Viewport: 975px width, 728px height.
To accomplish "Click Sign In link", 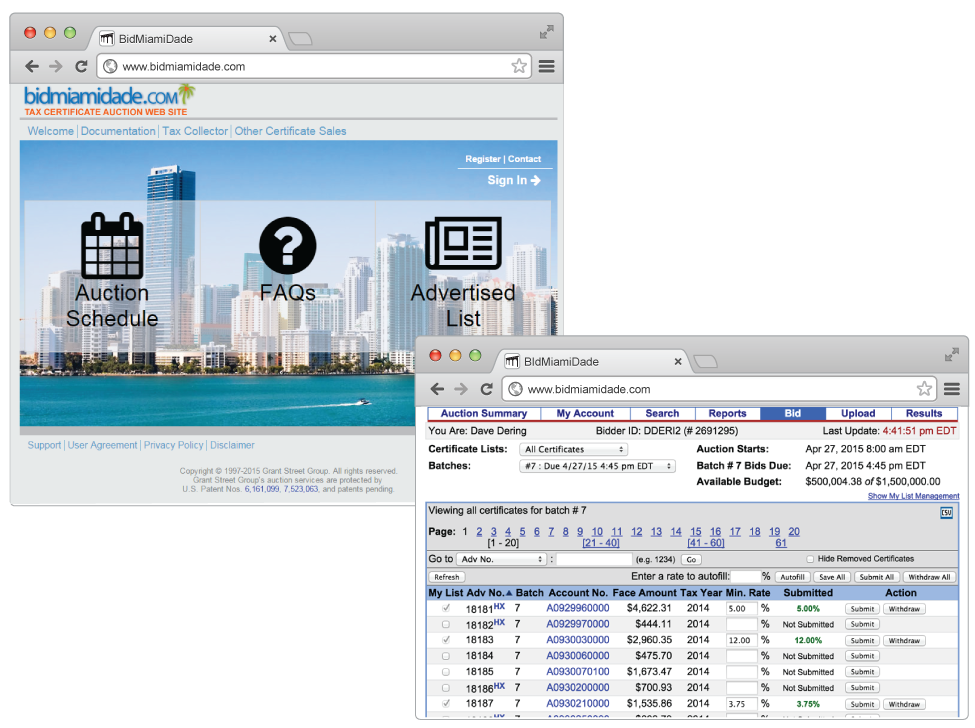I will (x=514, y=180).
